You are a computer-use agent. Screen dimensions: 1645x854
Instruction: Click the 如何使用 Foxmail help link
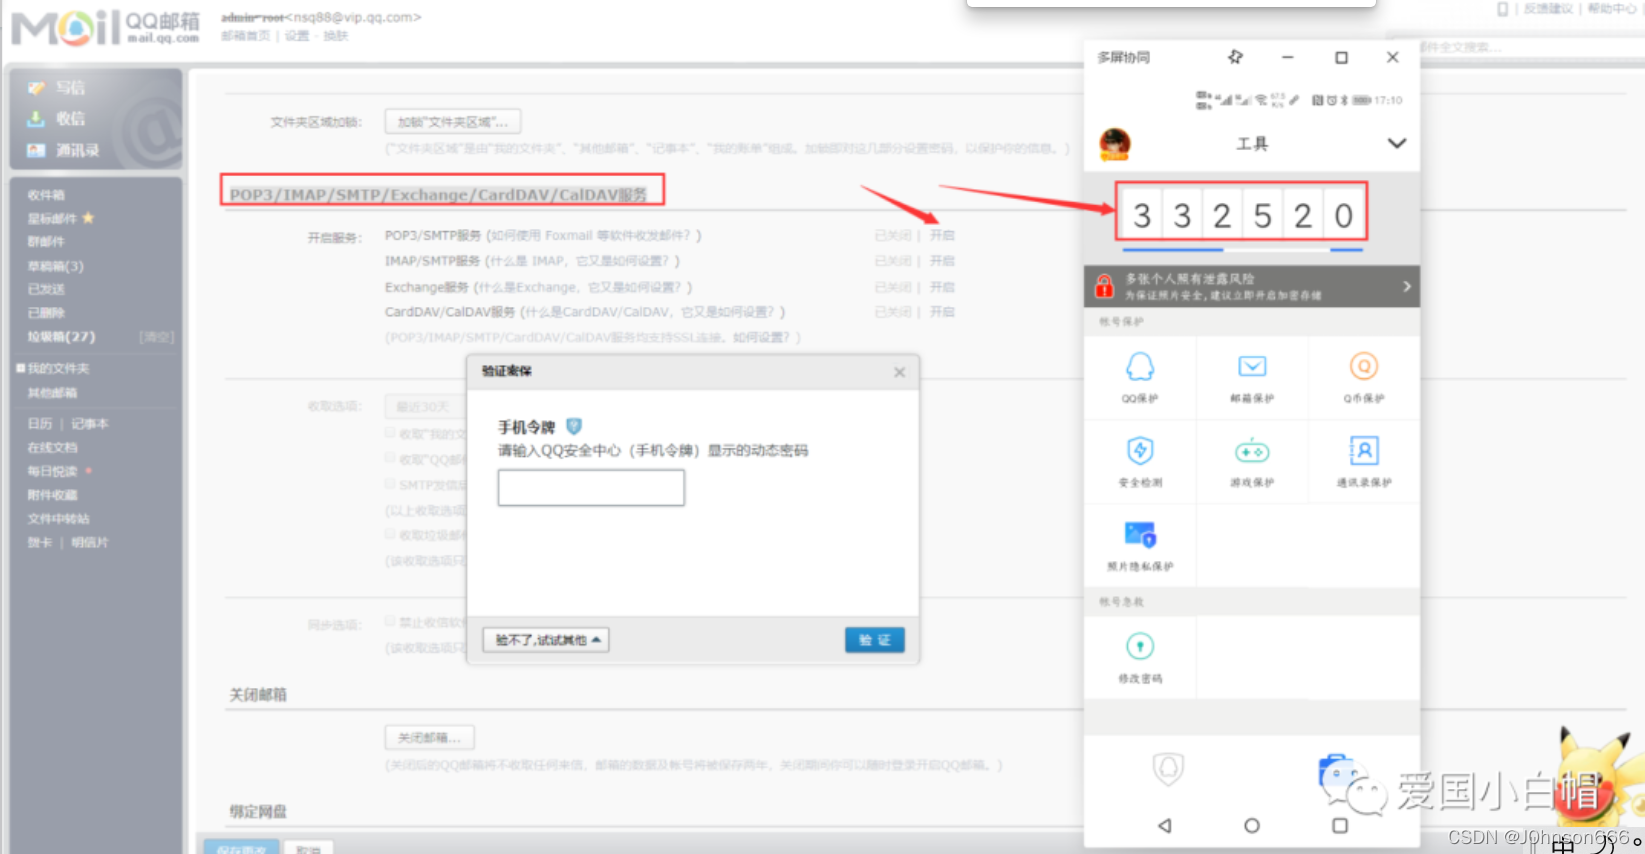pyautogui.click(x=593, y=235)
